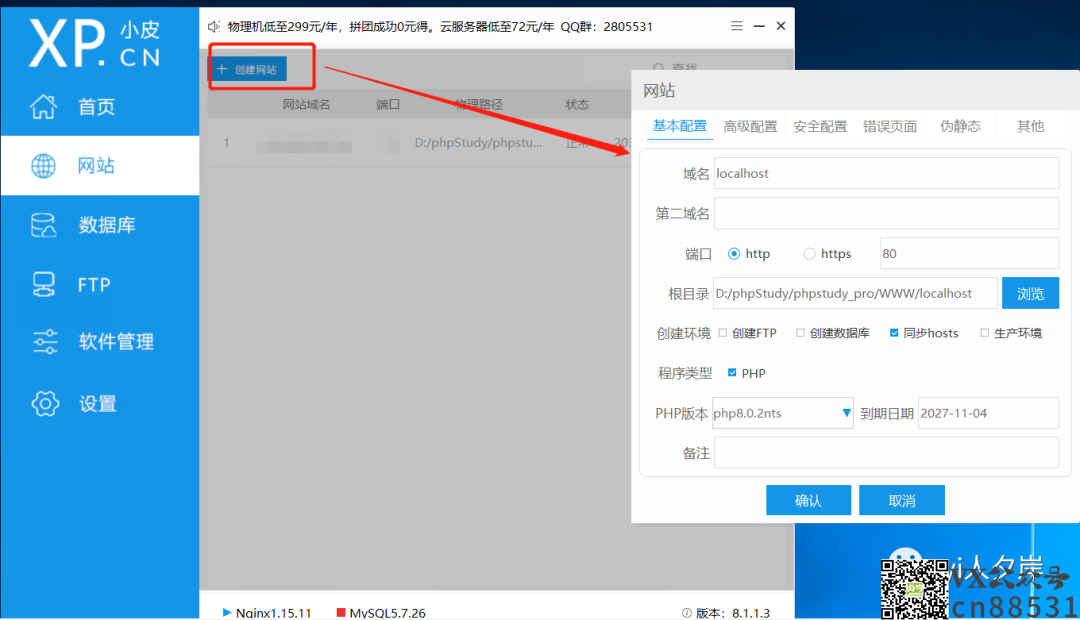The image size is (1080, 620).
Task: Click the 根目录 path input field
Action: 855,293
